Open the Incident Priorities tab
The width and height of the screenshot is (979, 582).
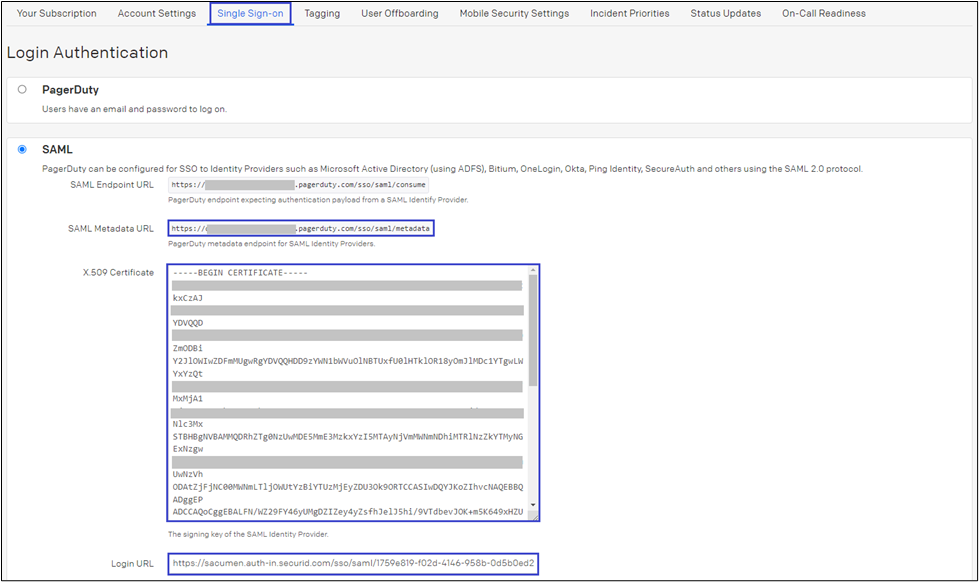[x=629, y=13]
